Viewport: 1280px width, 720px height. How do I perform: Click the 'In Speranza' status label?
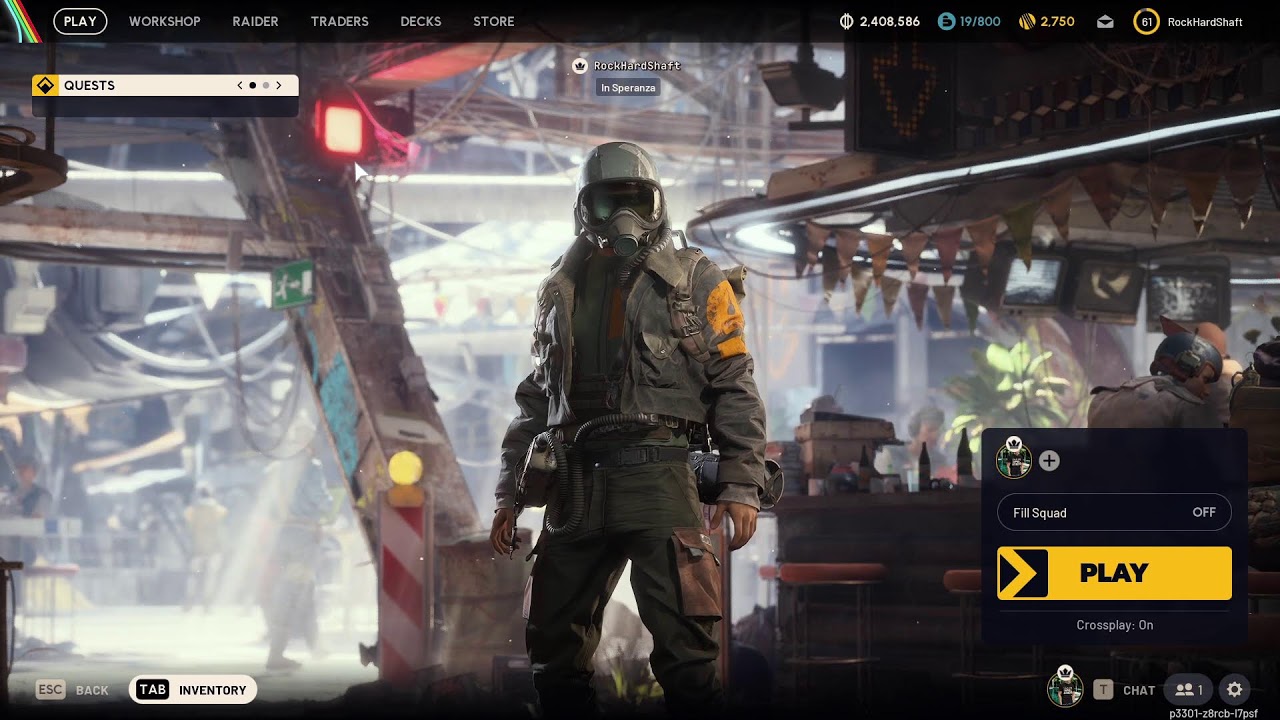(628, 88)
